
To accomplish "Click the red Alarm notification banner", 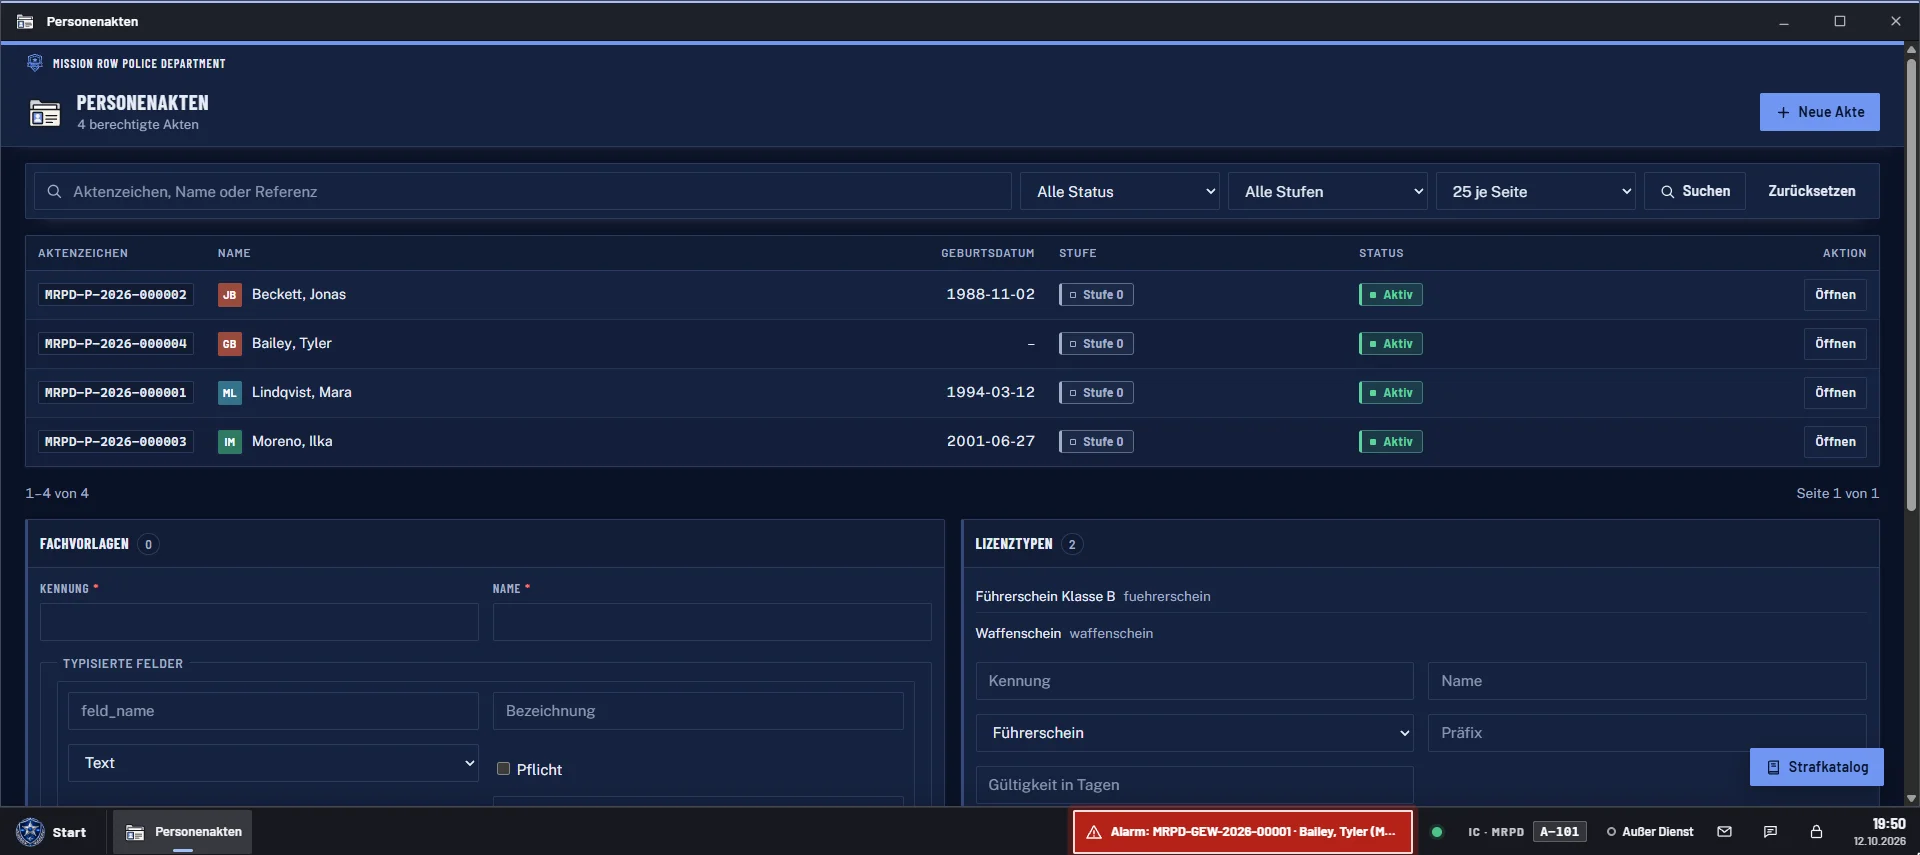I will [x=1243, y=832].
